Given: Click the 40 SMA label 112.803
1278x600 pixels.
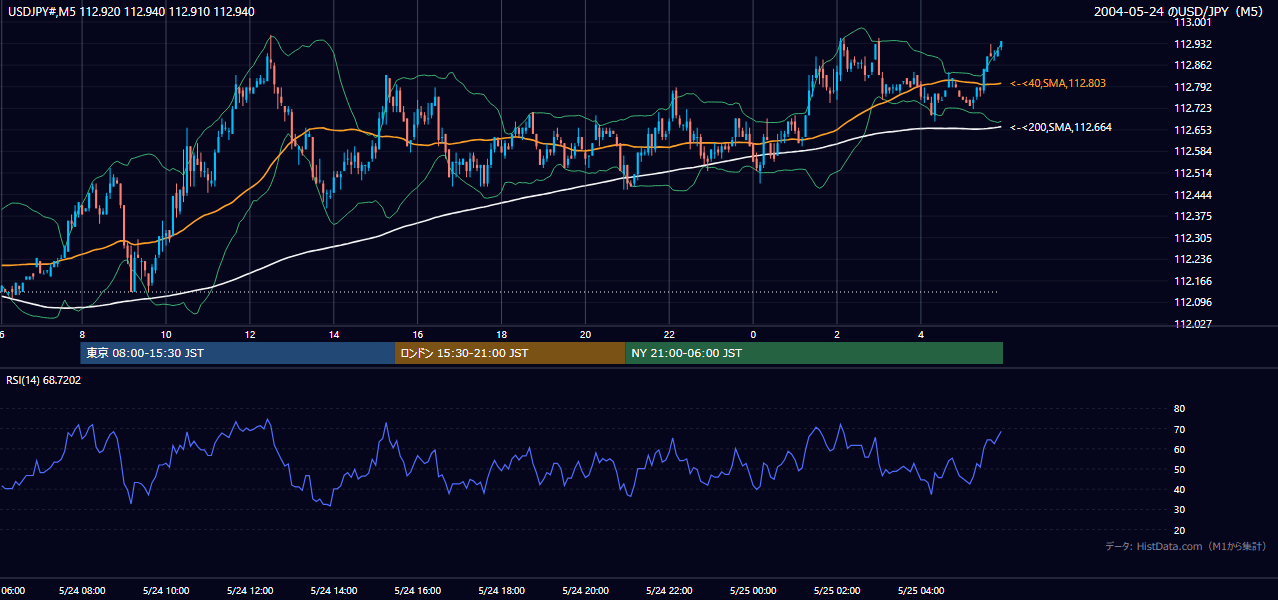Looking at the screenshot, I should 1058,84.
